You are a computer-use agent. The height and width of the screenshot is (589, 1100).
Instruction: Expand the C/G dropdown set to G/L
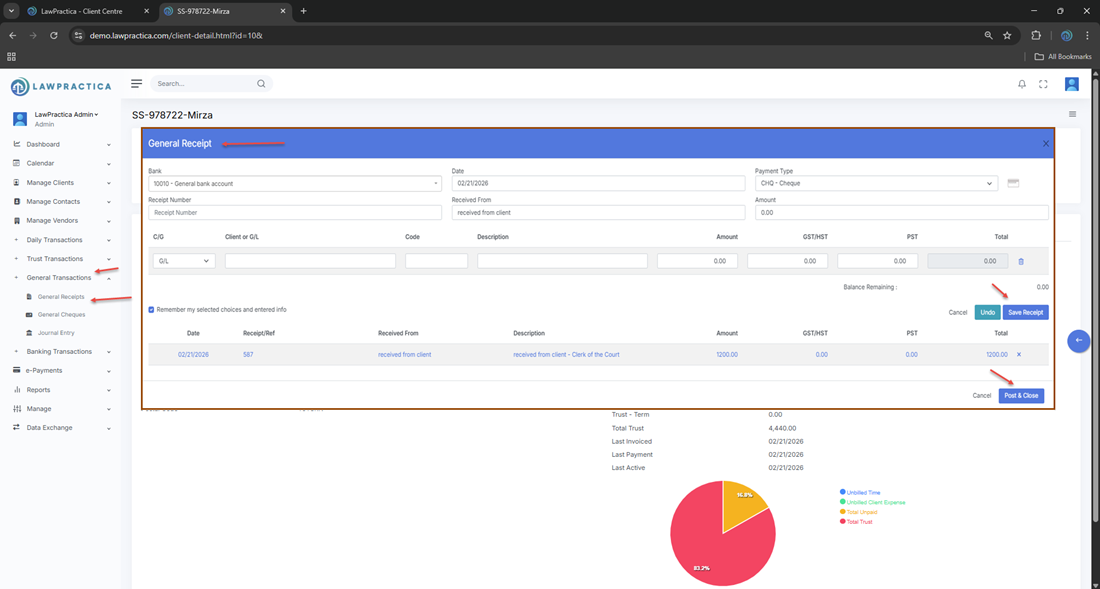coord(184,261)
